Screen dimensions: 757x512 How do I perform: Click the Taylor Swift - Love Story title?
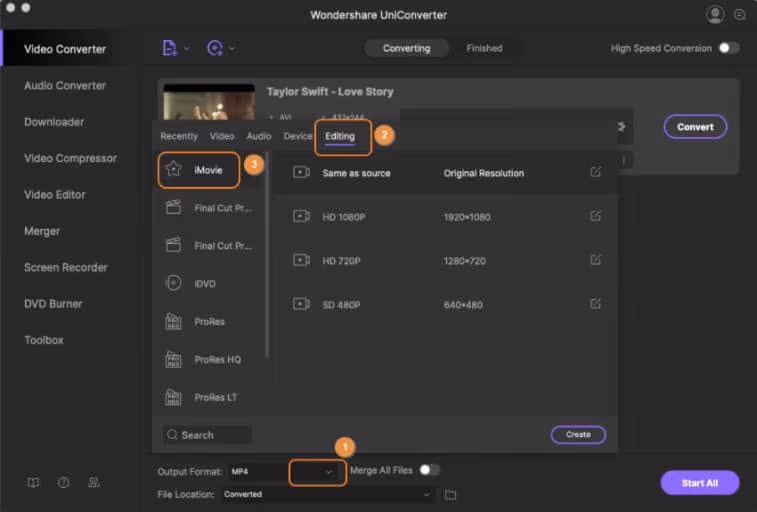coord(330,92)
